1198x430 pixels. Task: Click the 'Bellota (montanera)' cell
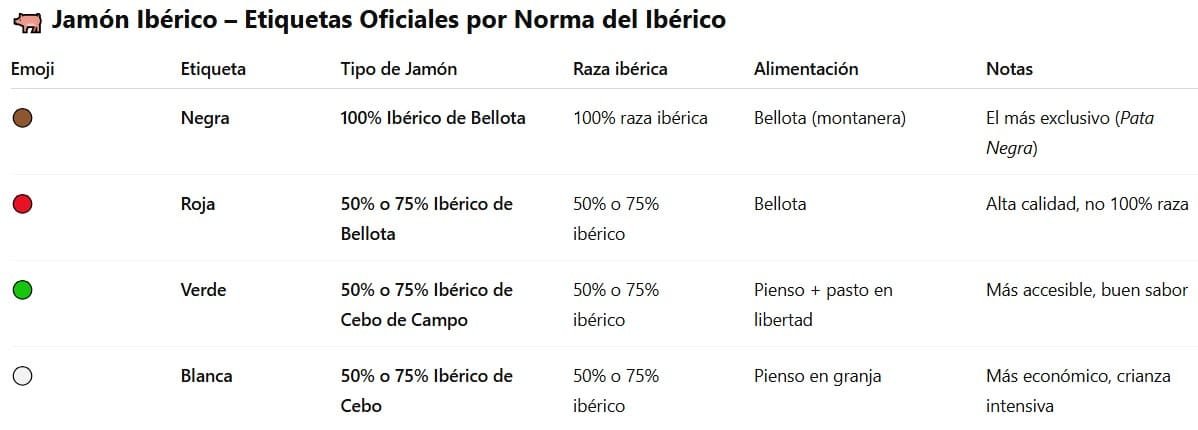pyautogui.click(x=829, y=118)
